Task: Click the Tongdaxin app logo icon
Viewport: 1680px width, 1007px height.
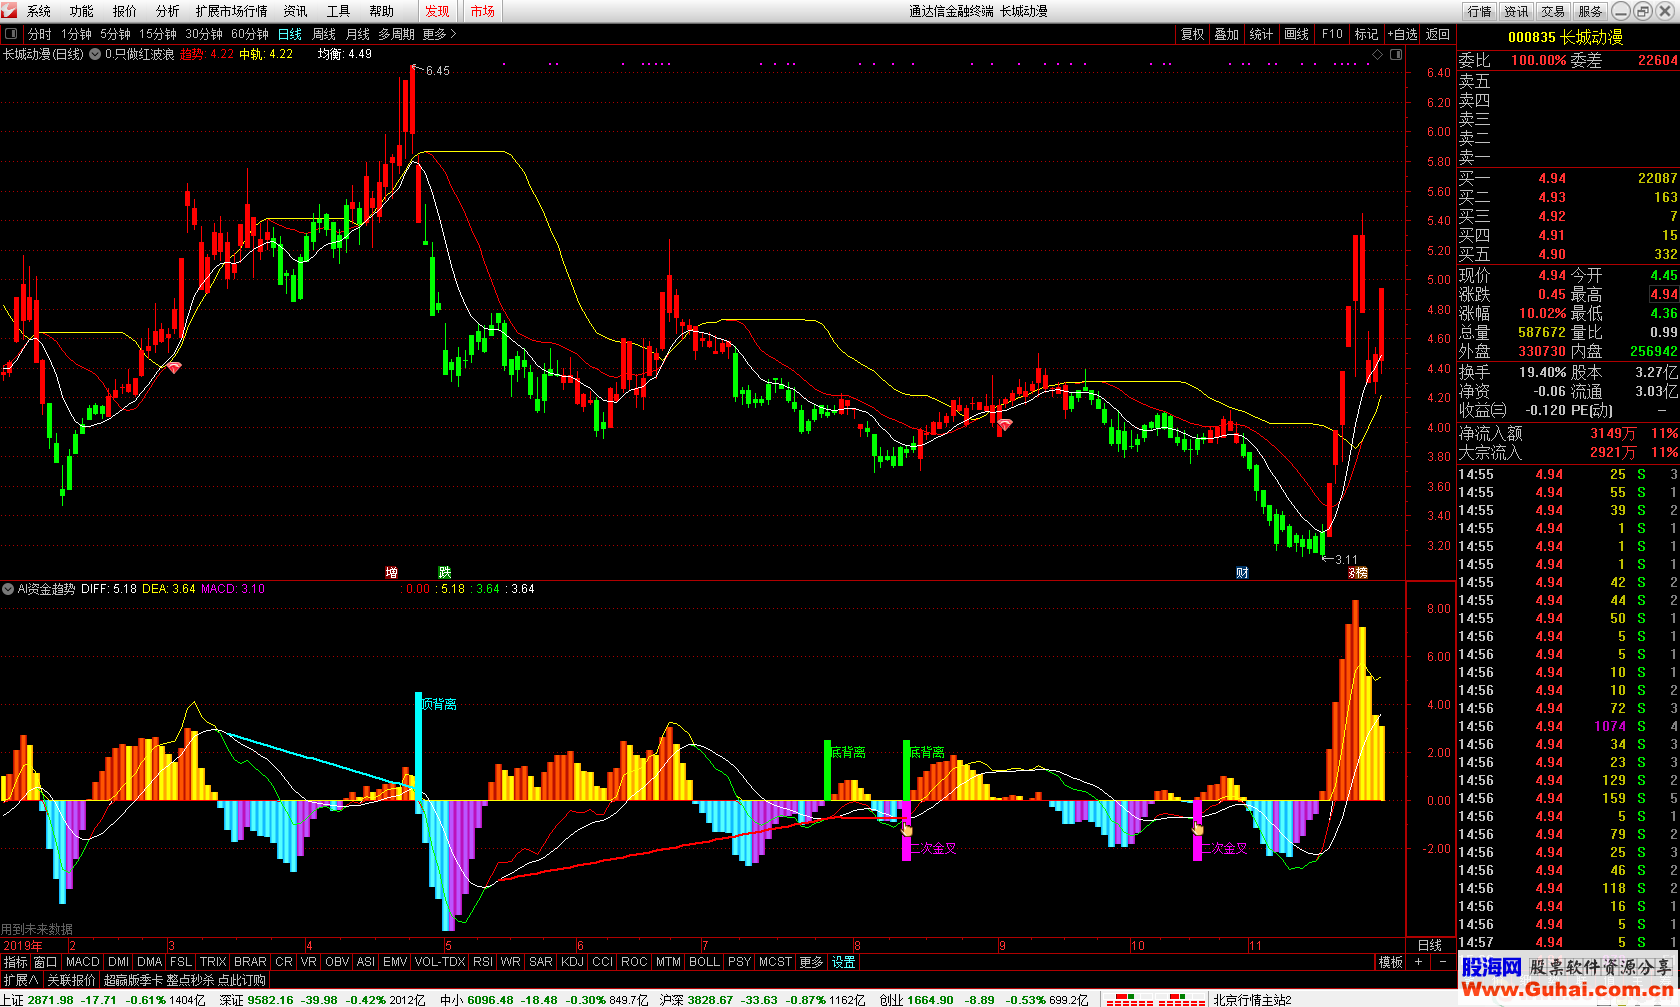Action: pos(10,10)
